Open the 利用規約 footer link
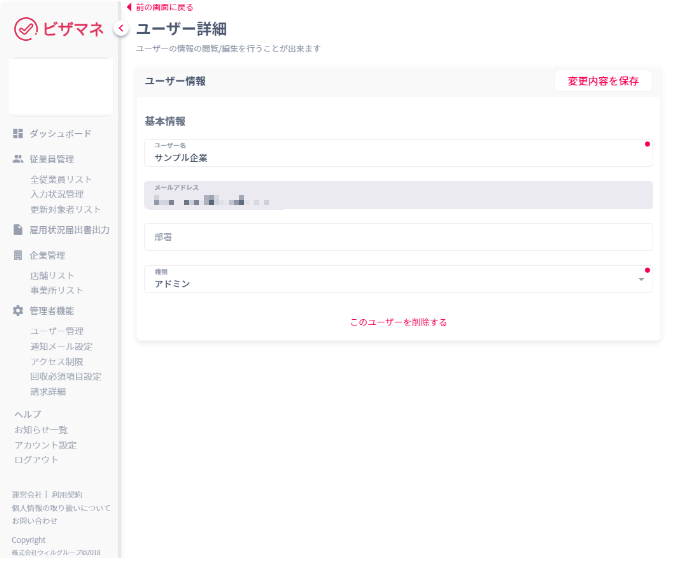Image resolution: width=689 pixels, height=562 pixels. click(67, 495)
